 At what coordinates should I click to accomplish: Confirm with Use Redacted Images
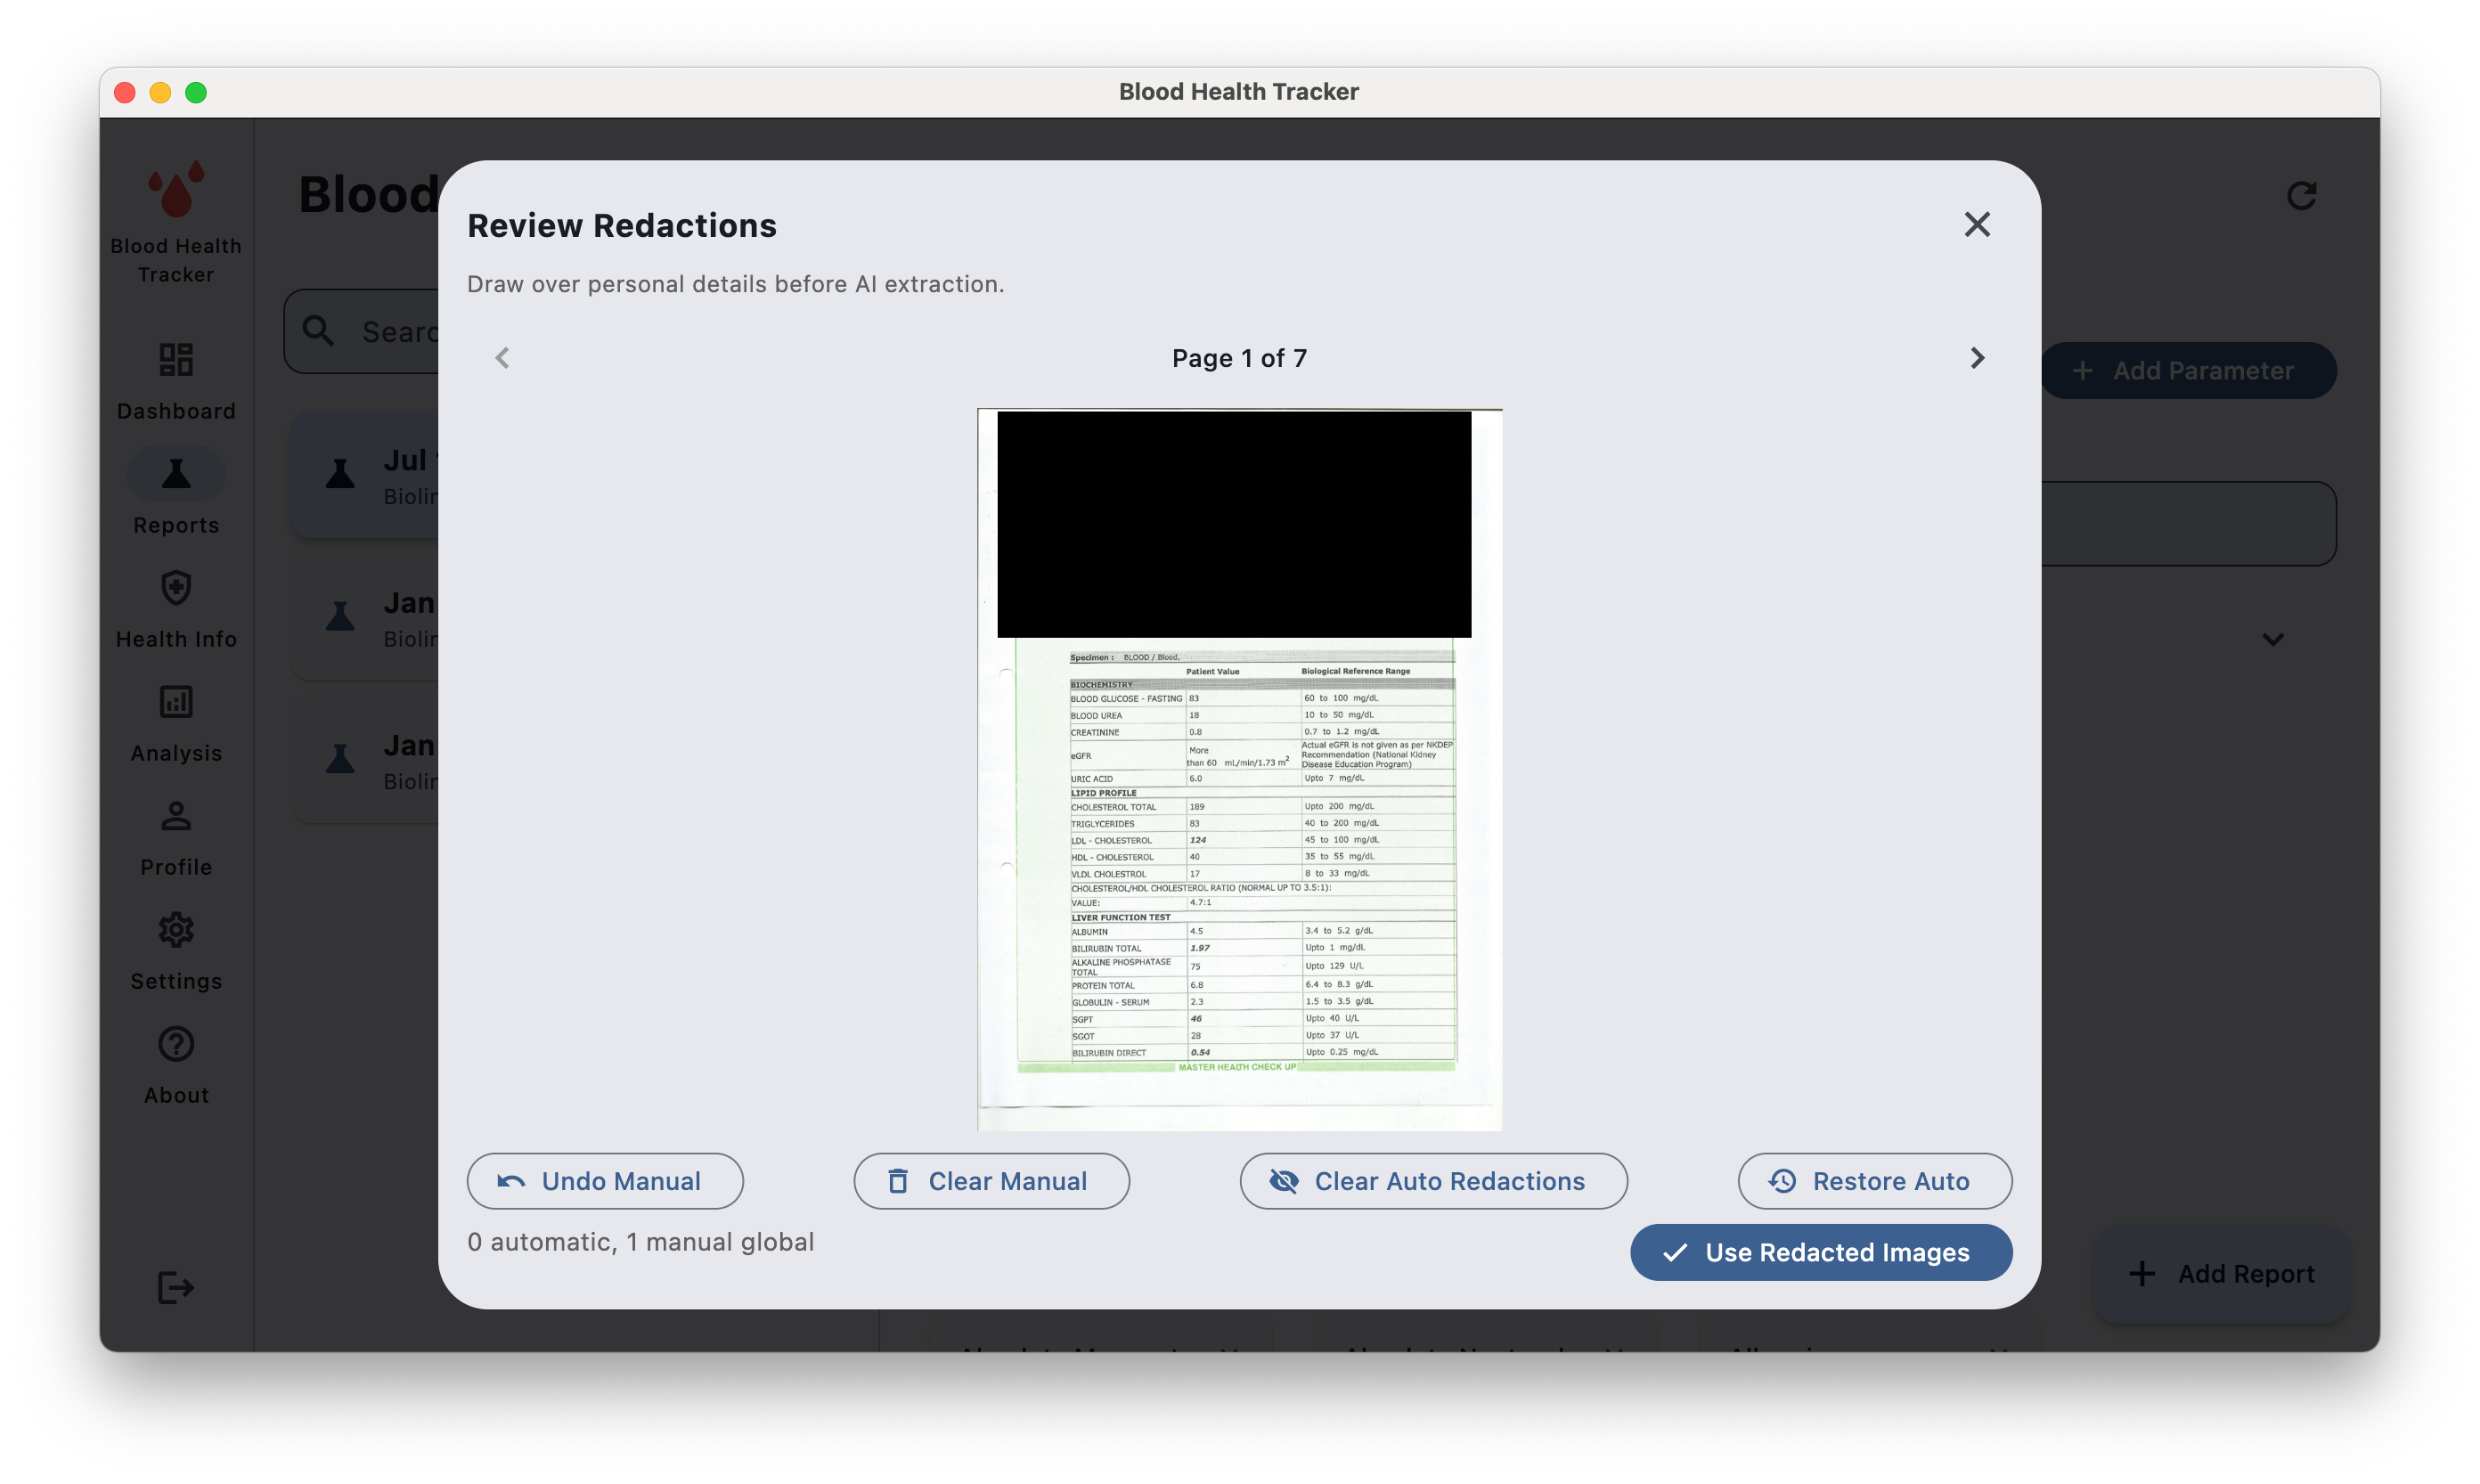coord(1820,1252)
